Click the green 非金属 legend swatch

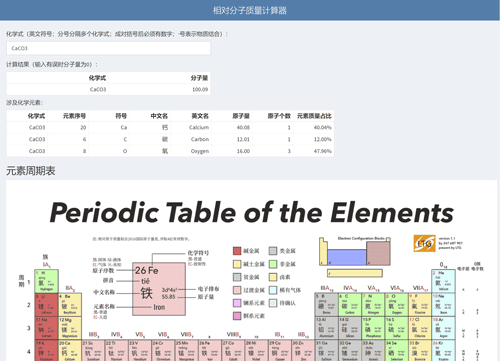273,264
